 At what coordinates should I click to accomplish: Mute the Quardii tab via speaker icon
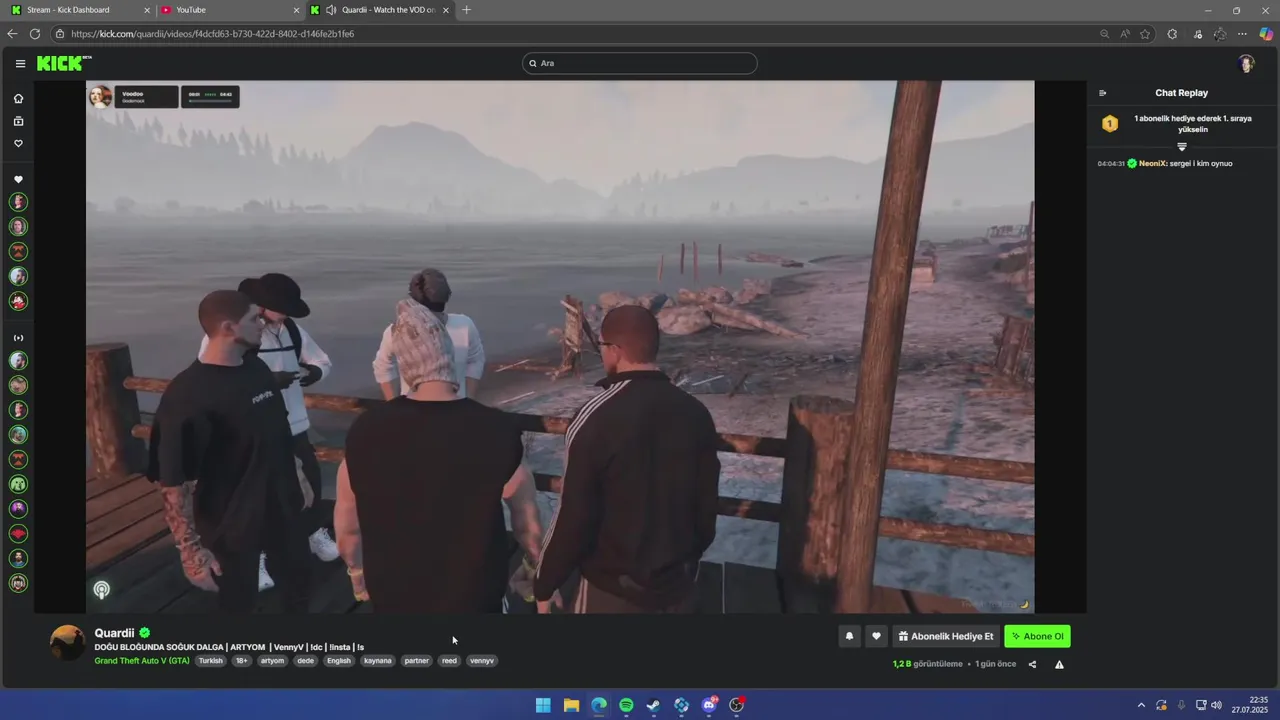click(x=331, y=10)
